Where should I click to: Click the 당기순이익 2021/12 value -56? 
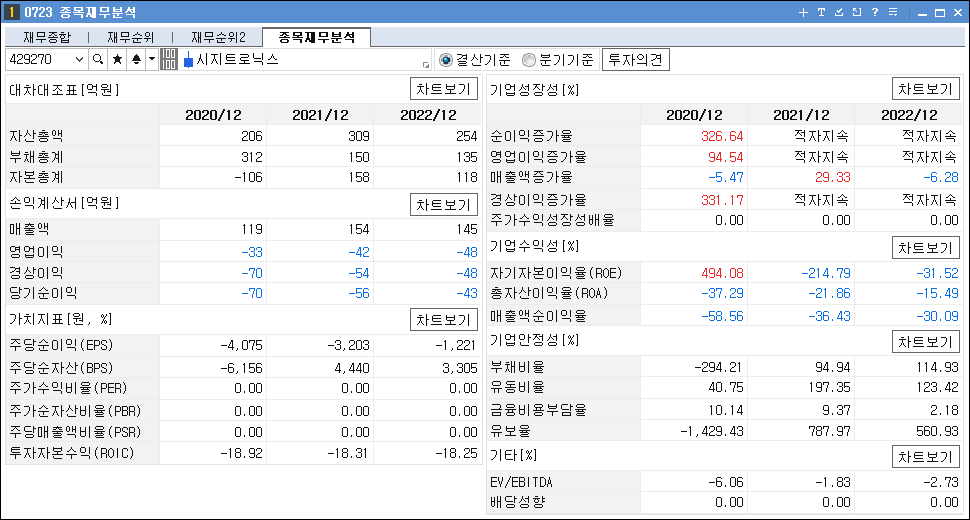coord(359,293)
